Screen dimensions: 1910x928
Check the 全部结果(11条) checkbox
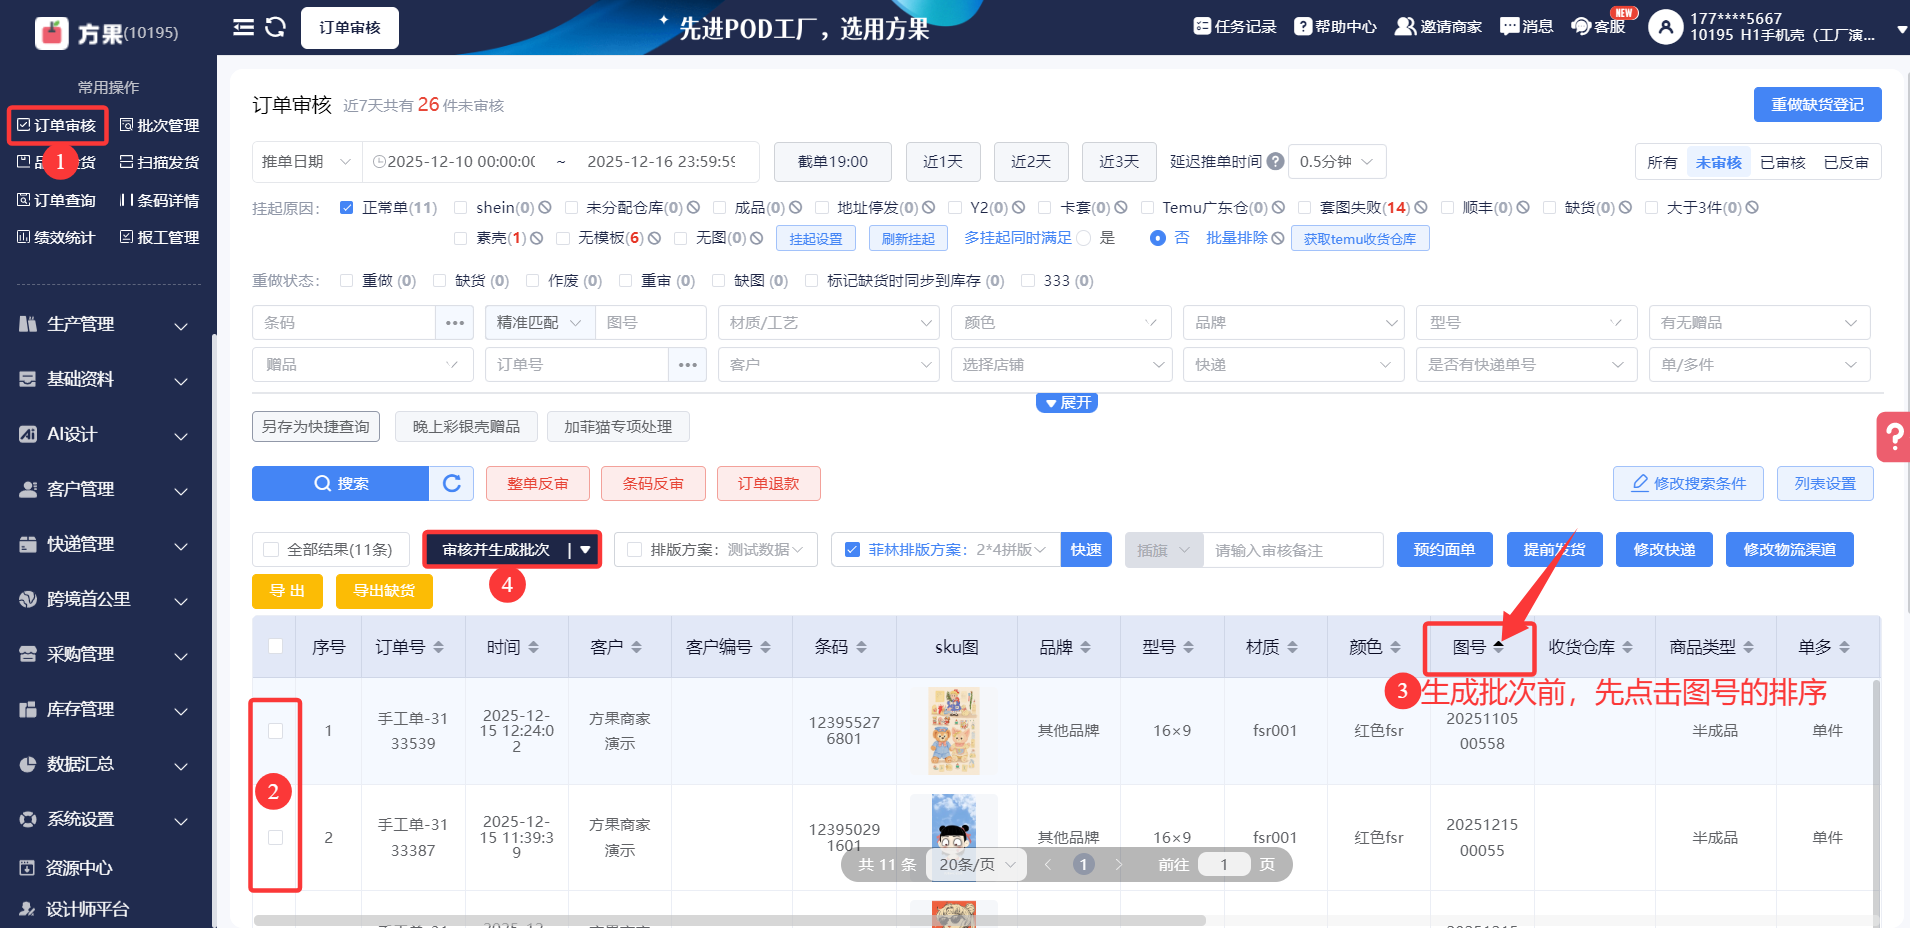click(x=271, y=550)
